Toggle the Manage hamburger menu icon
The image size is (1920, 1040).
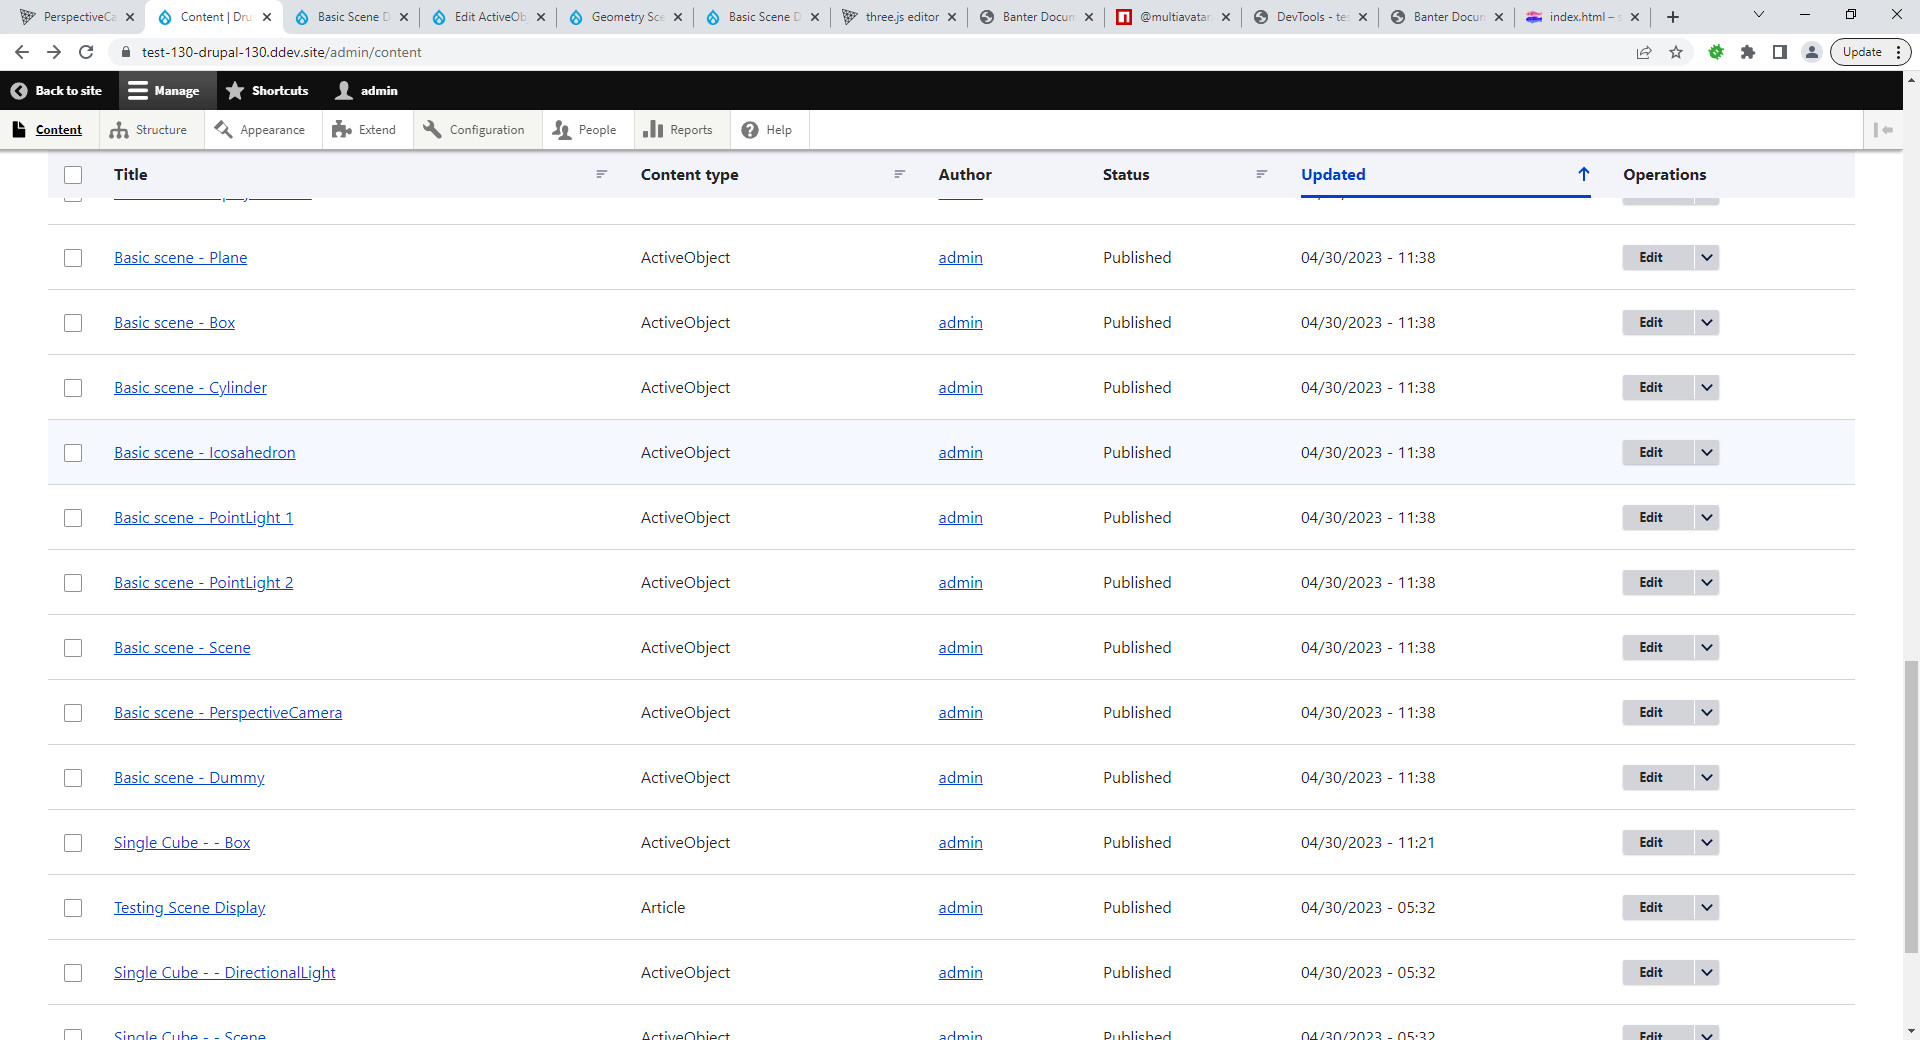[138, 91]
